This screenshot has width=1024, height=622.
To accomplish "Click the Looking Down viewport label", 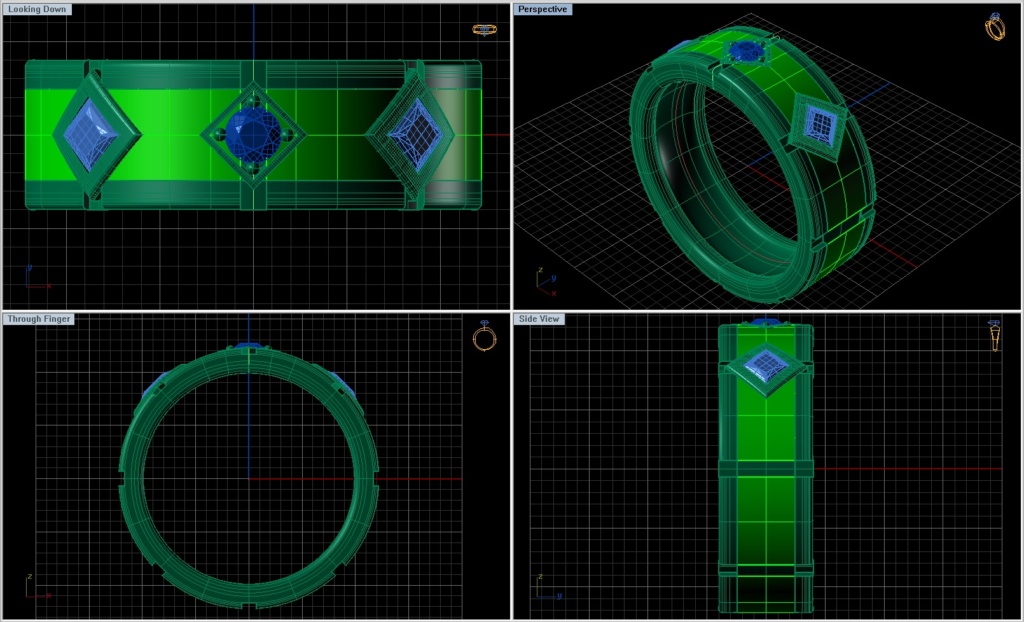I will pyautogui.click(x=37, y=10).
